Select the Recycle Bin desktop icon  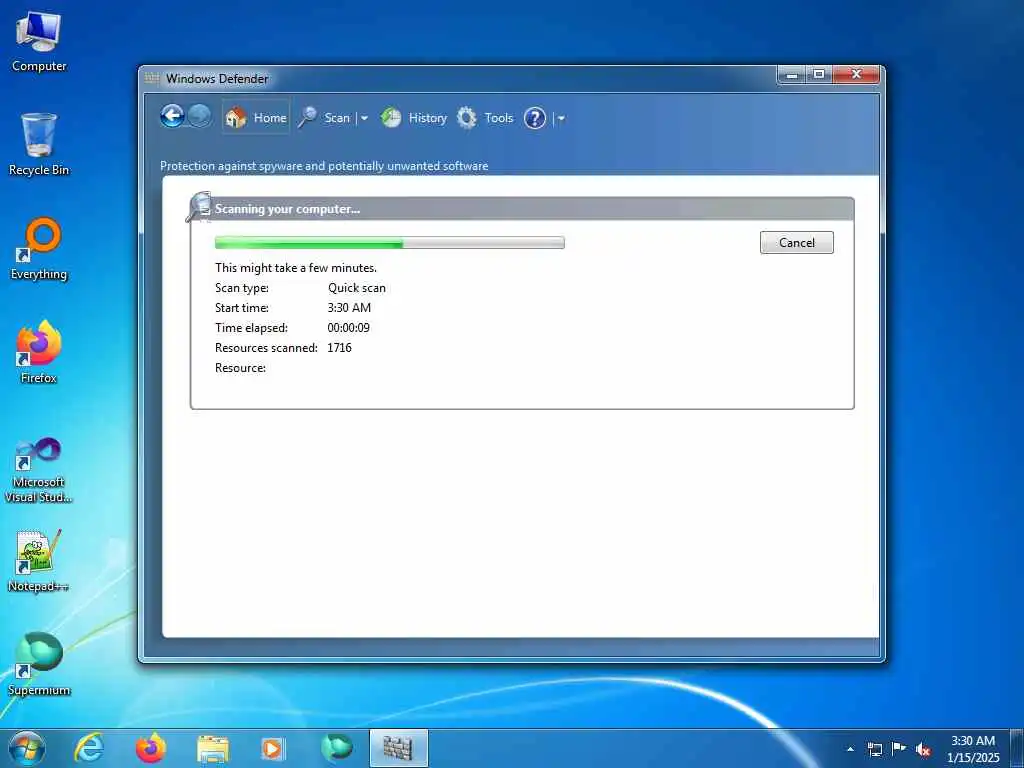coord(39,144)
